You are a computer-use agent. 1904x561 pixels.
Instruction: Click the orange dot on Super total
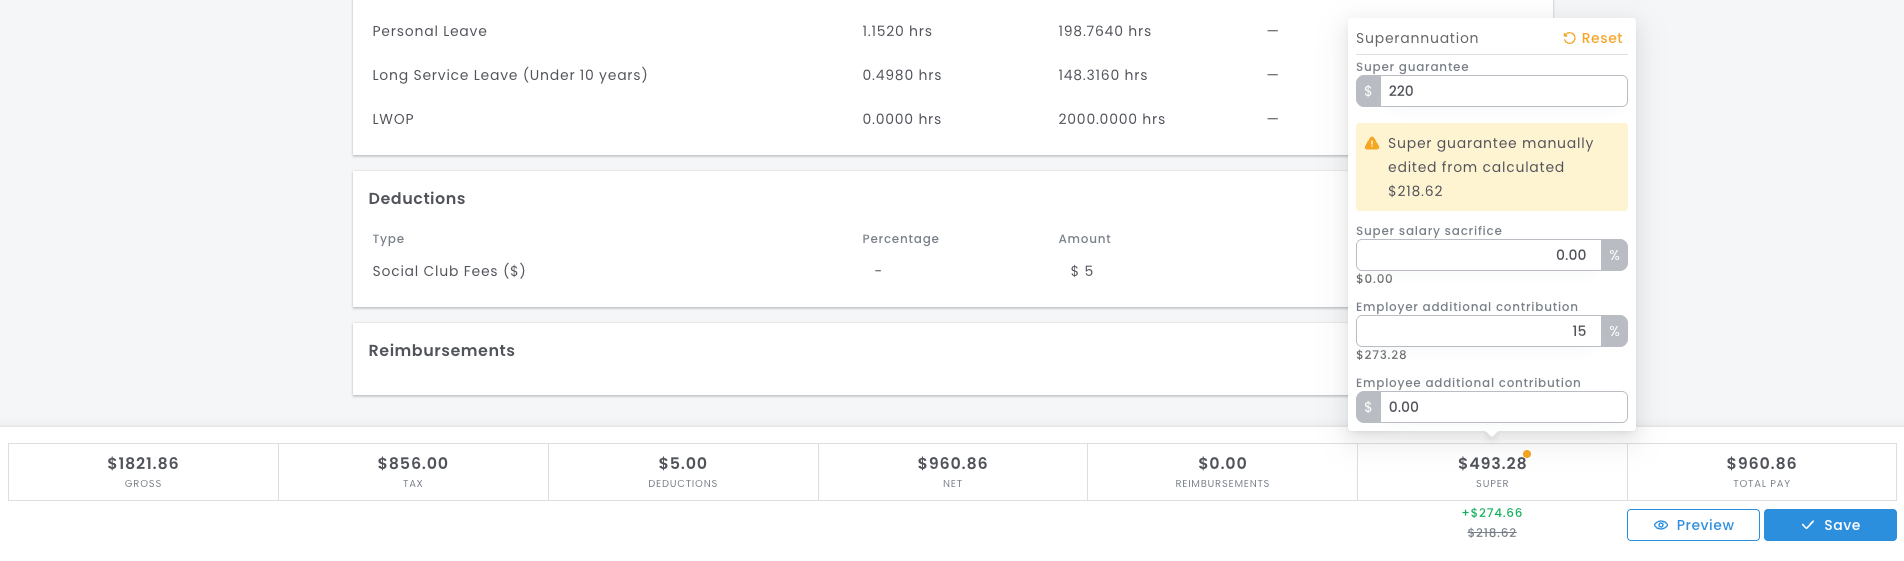click(1527, 454)
